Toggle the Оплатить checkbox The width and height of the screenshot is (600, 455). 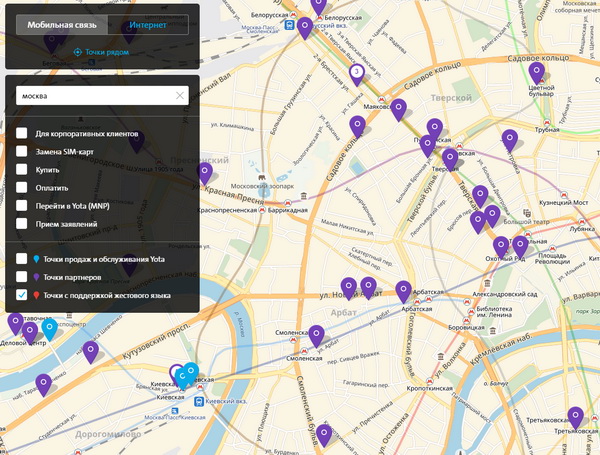22,187
